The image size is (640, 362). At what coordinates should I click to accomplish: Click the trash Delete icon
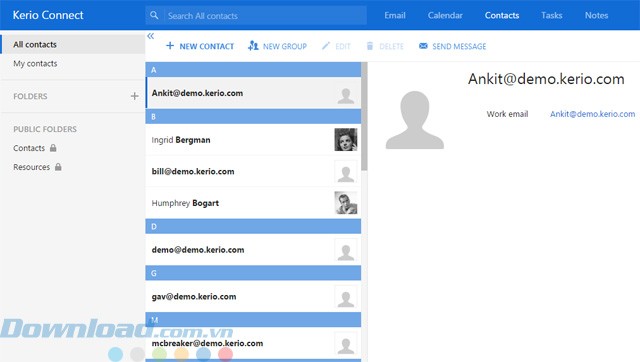pos(370,46)
